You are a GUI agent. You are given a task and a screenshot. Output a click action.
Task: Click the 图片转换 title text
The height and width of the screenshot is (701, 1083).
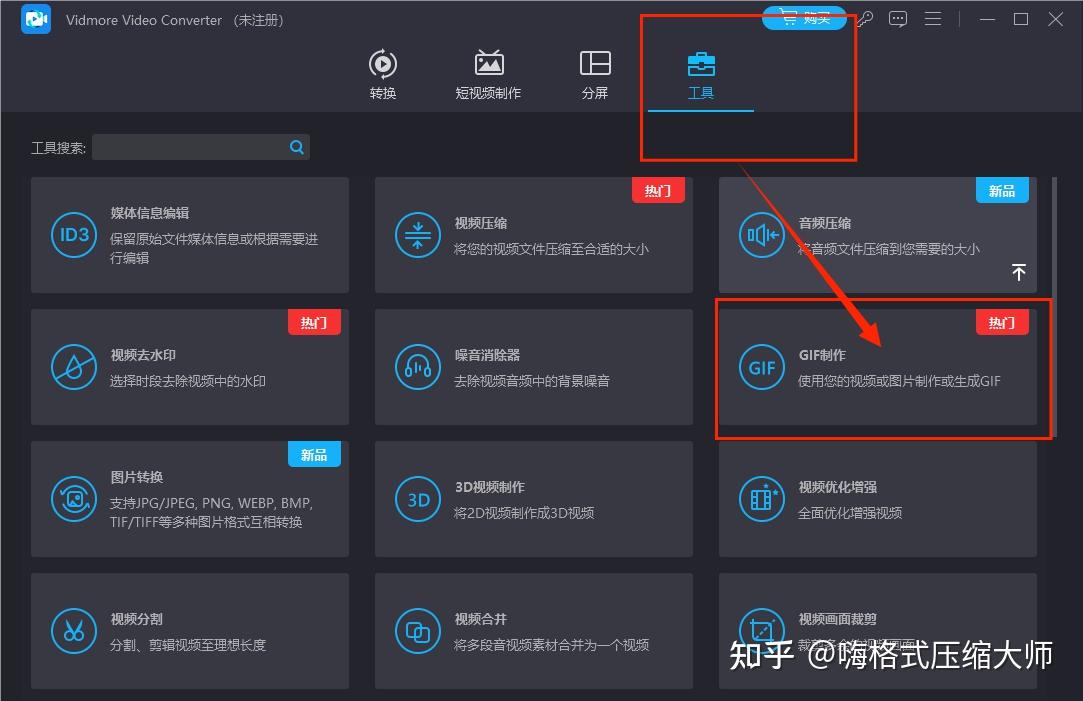(137, 477)
